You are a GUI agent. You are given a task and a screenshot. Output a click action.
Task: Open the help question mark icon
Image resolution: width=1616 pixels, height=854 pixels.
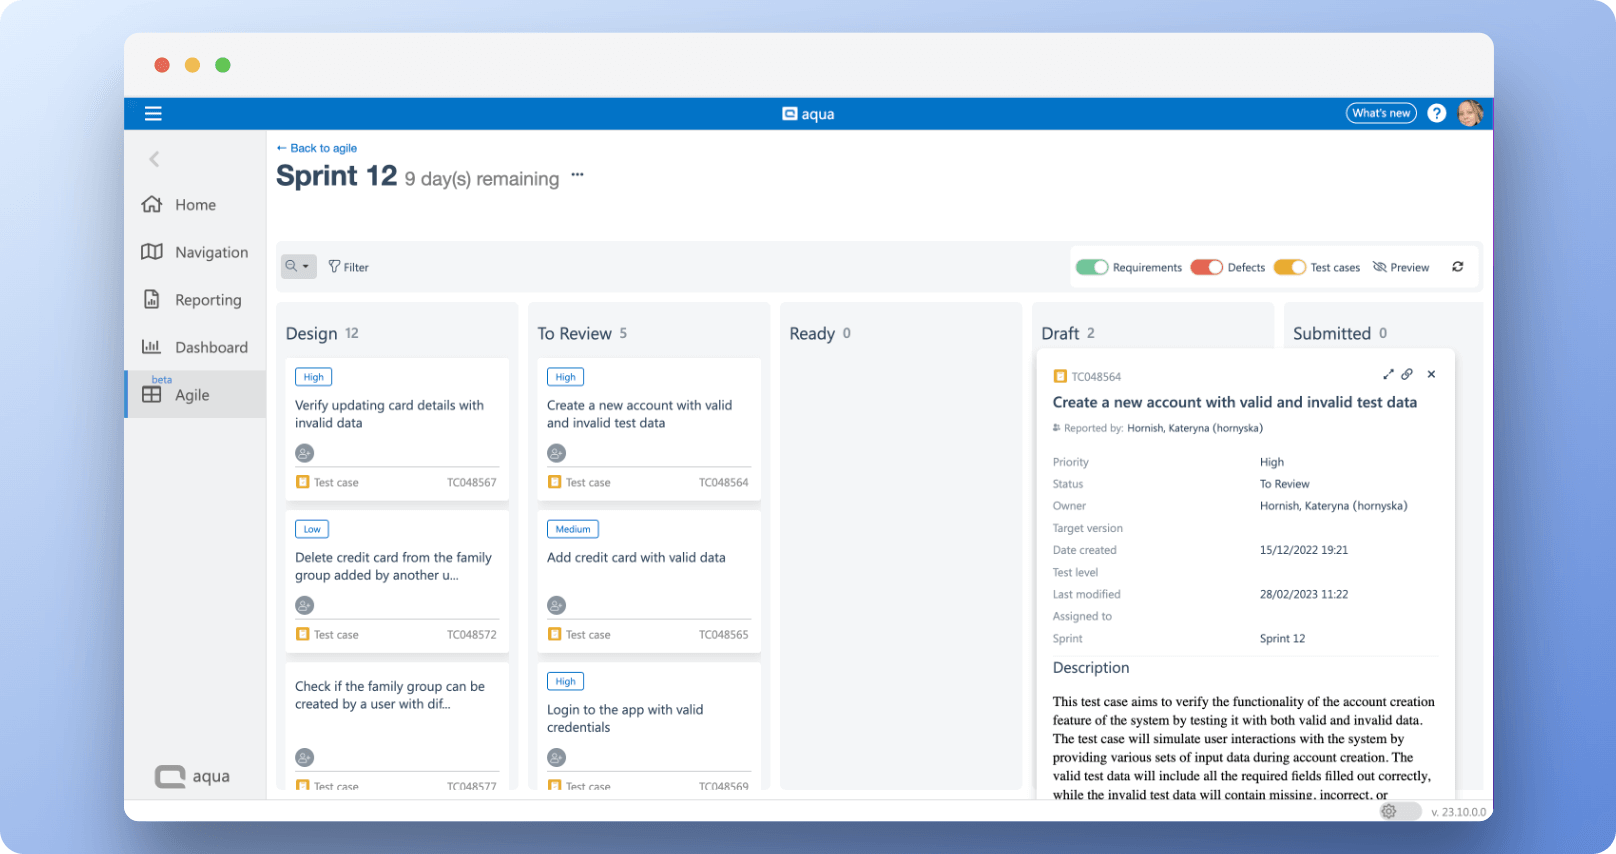point(1436,113)
